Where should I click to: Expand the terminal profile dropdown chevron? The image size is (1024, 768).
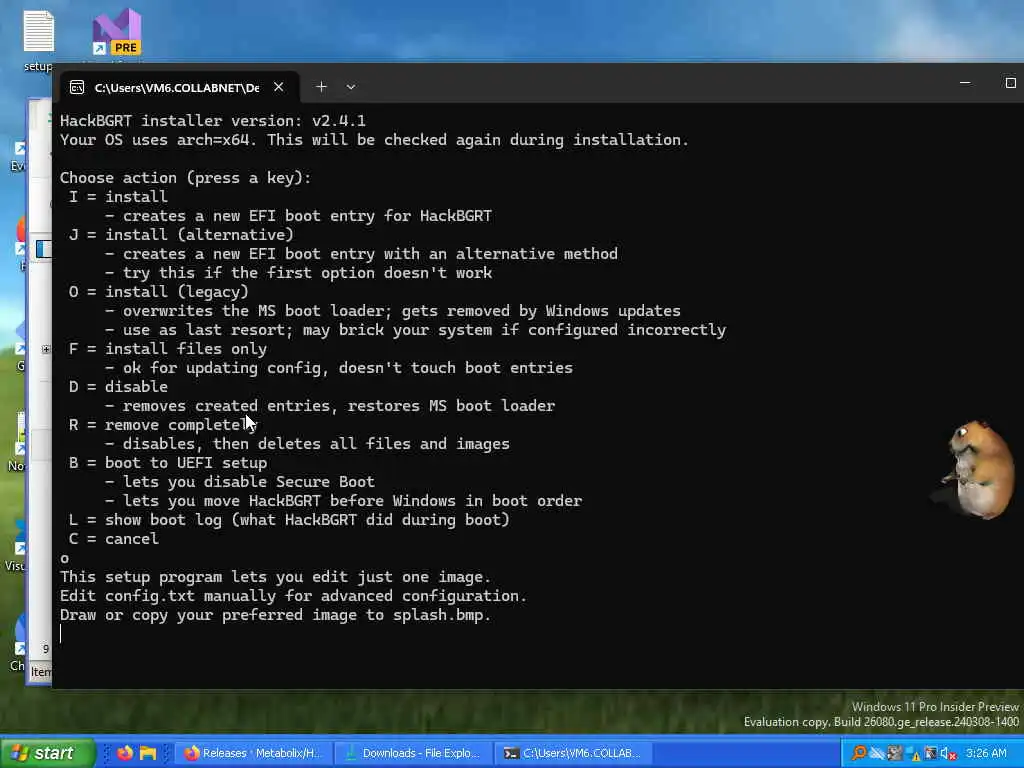pyautogui.click(x=351, y=87)
